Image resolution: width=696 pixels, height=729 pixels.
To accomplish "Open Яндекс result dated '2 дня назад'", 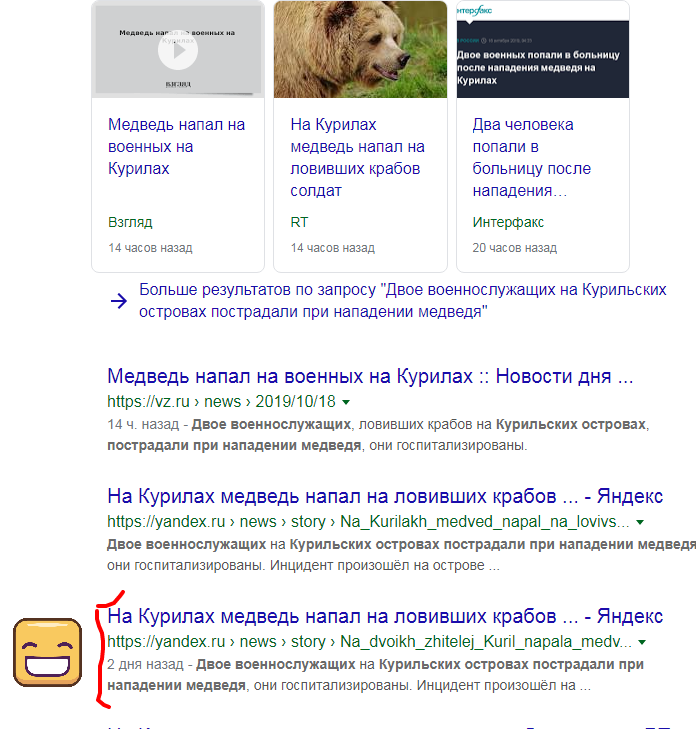I will tap(385, 616).
